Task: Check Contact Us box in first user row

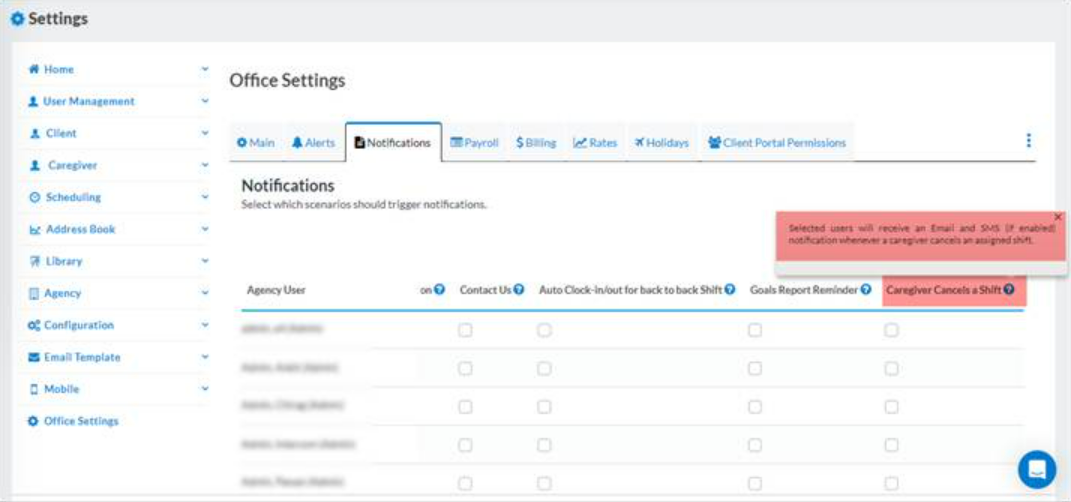Action: (x=465, y=331)
